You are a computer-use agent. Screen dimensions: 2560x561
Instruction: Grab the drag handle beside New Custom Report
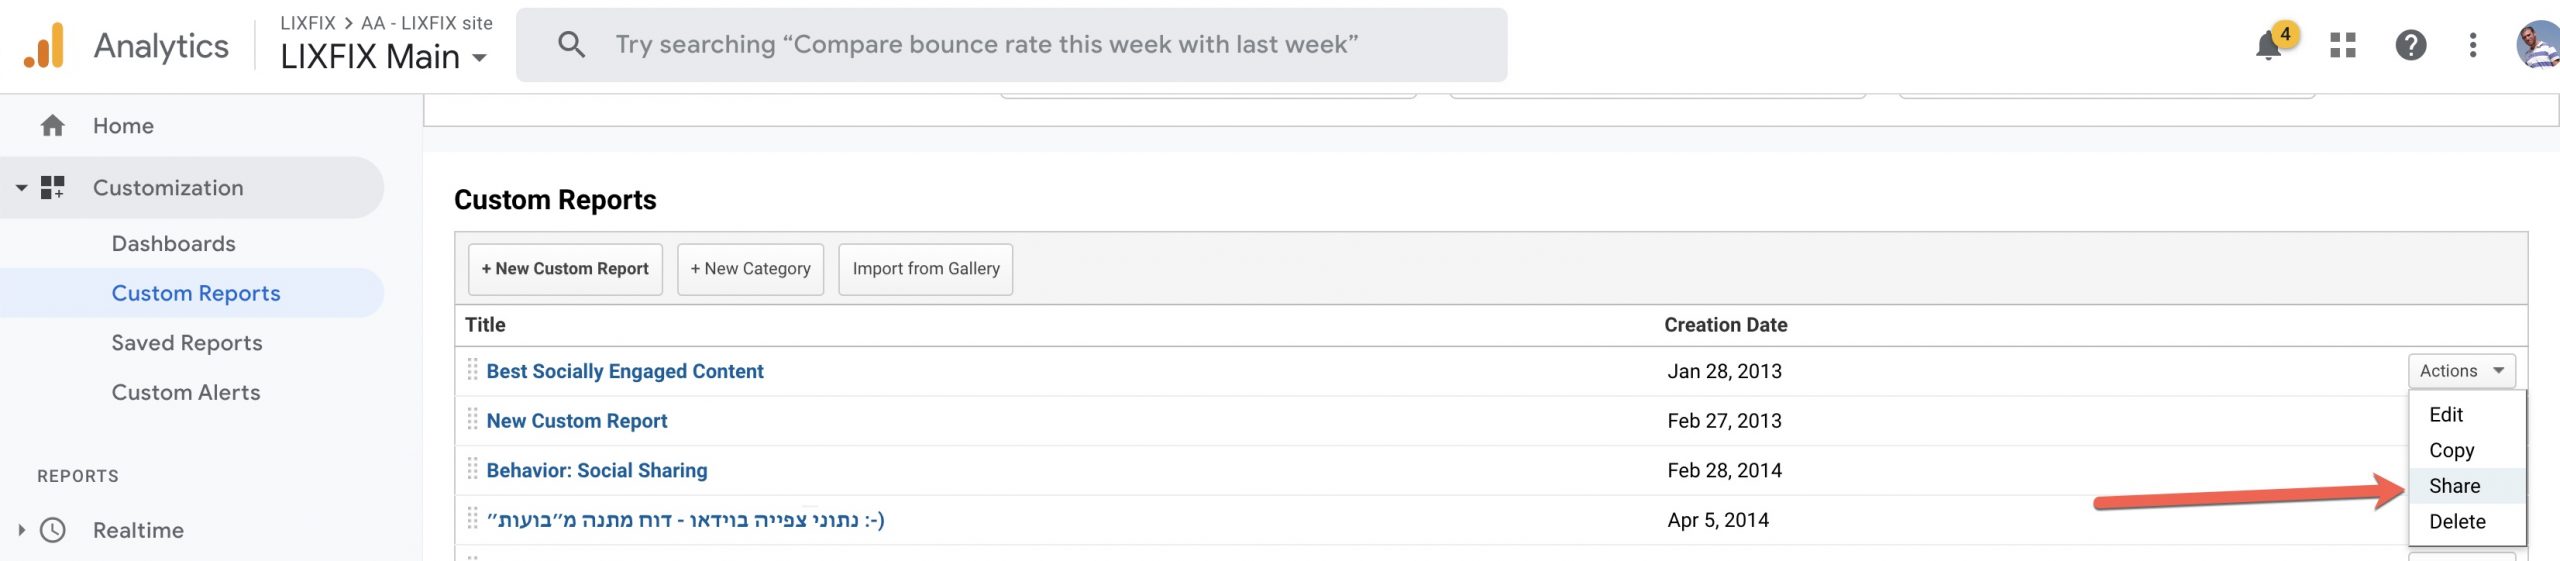[472, 420]
